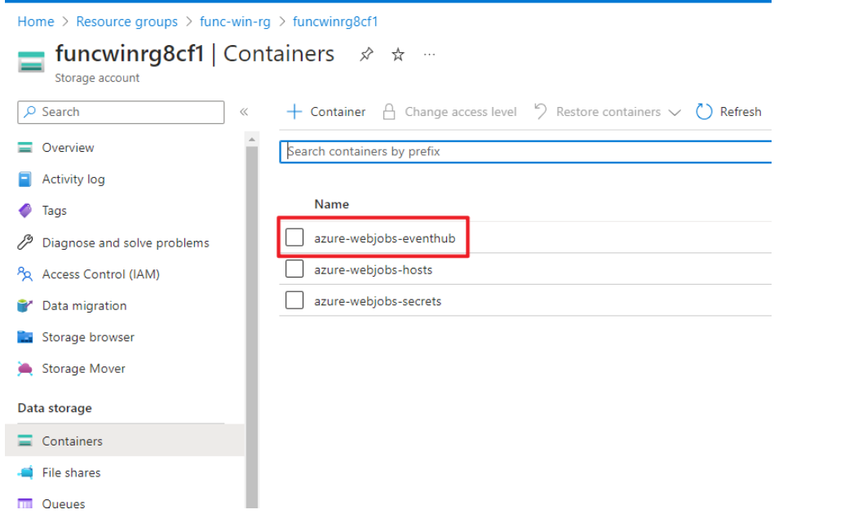The image size is (867, 515).
Task: Click the Data migration icon
Action: [25, 305]
